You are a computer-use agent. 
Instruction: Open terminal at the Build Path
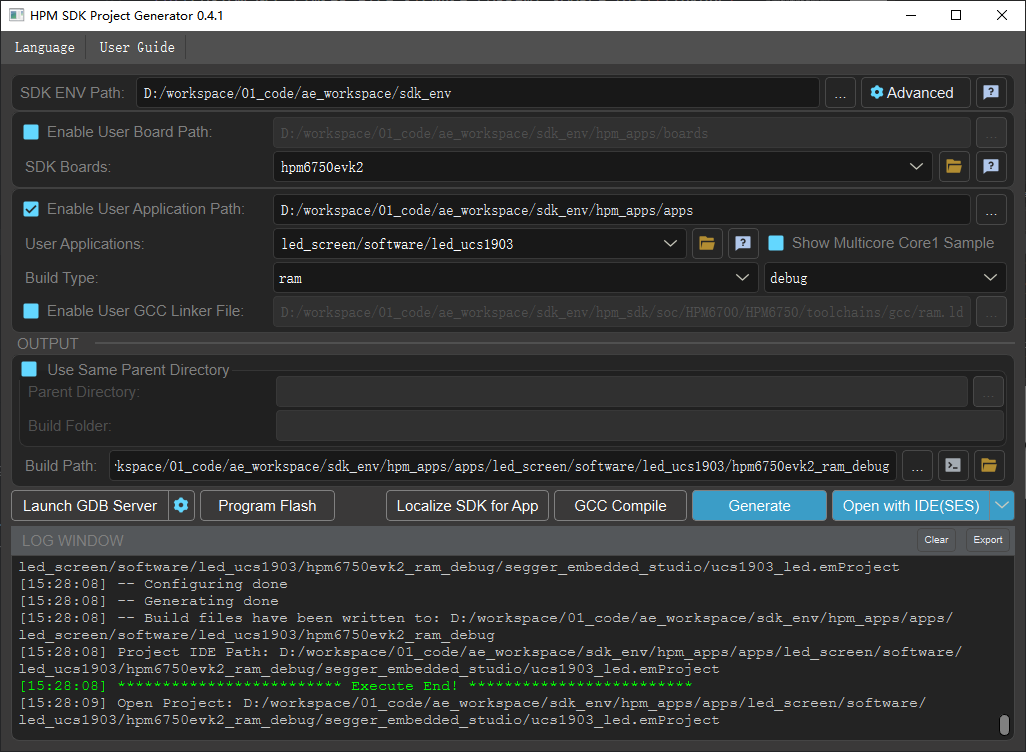point(953,466)
